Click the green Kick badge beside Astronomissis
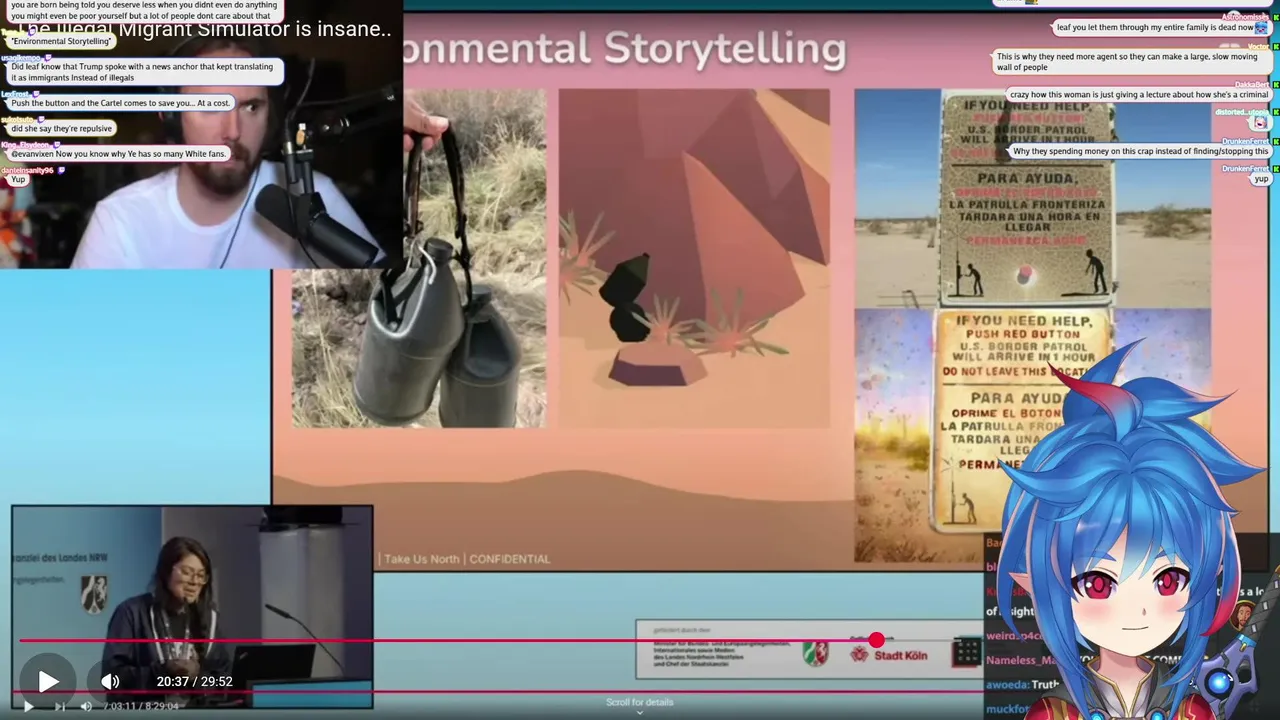 [1275, 17]
